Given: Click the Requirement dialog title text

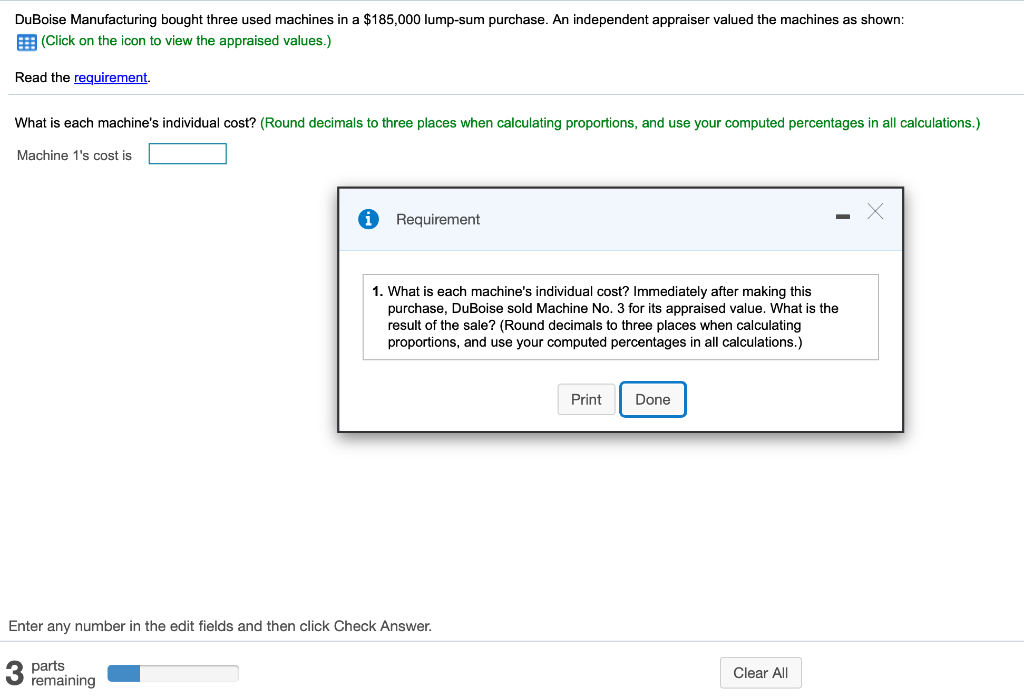Looking at the screenshot, I should coord(438,219).
